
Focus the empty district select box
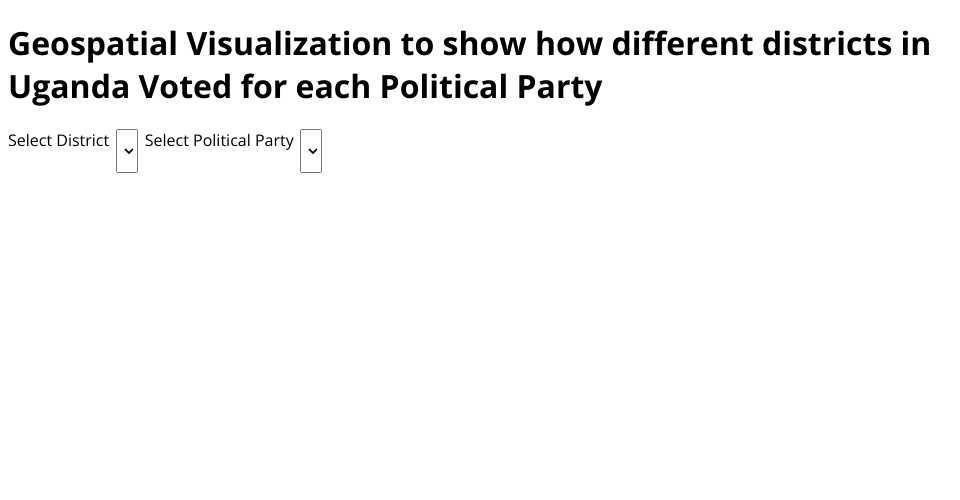click(127, 151)
